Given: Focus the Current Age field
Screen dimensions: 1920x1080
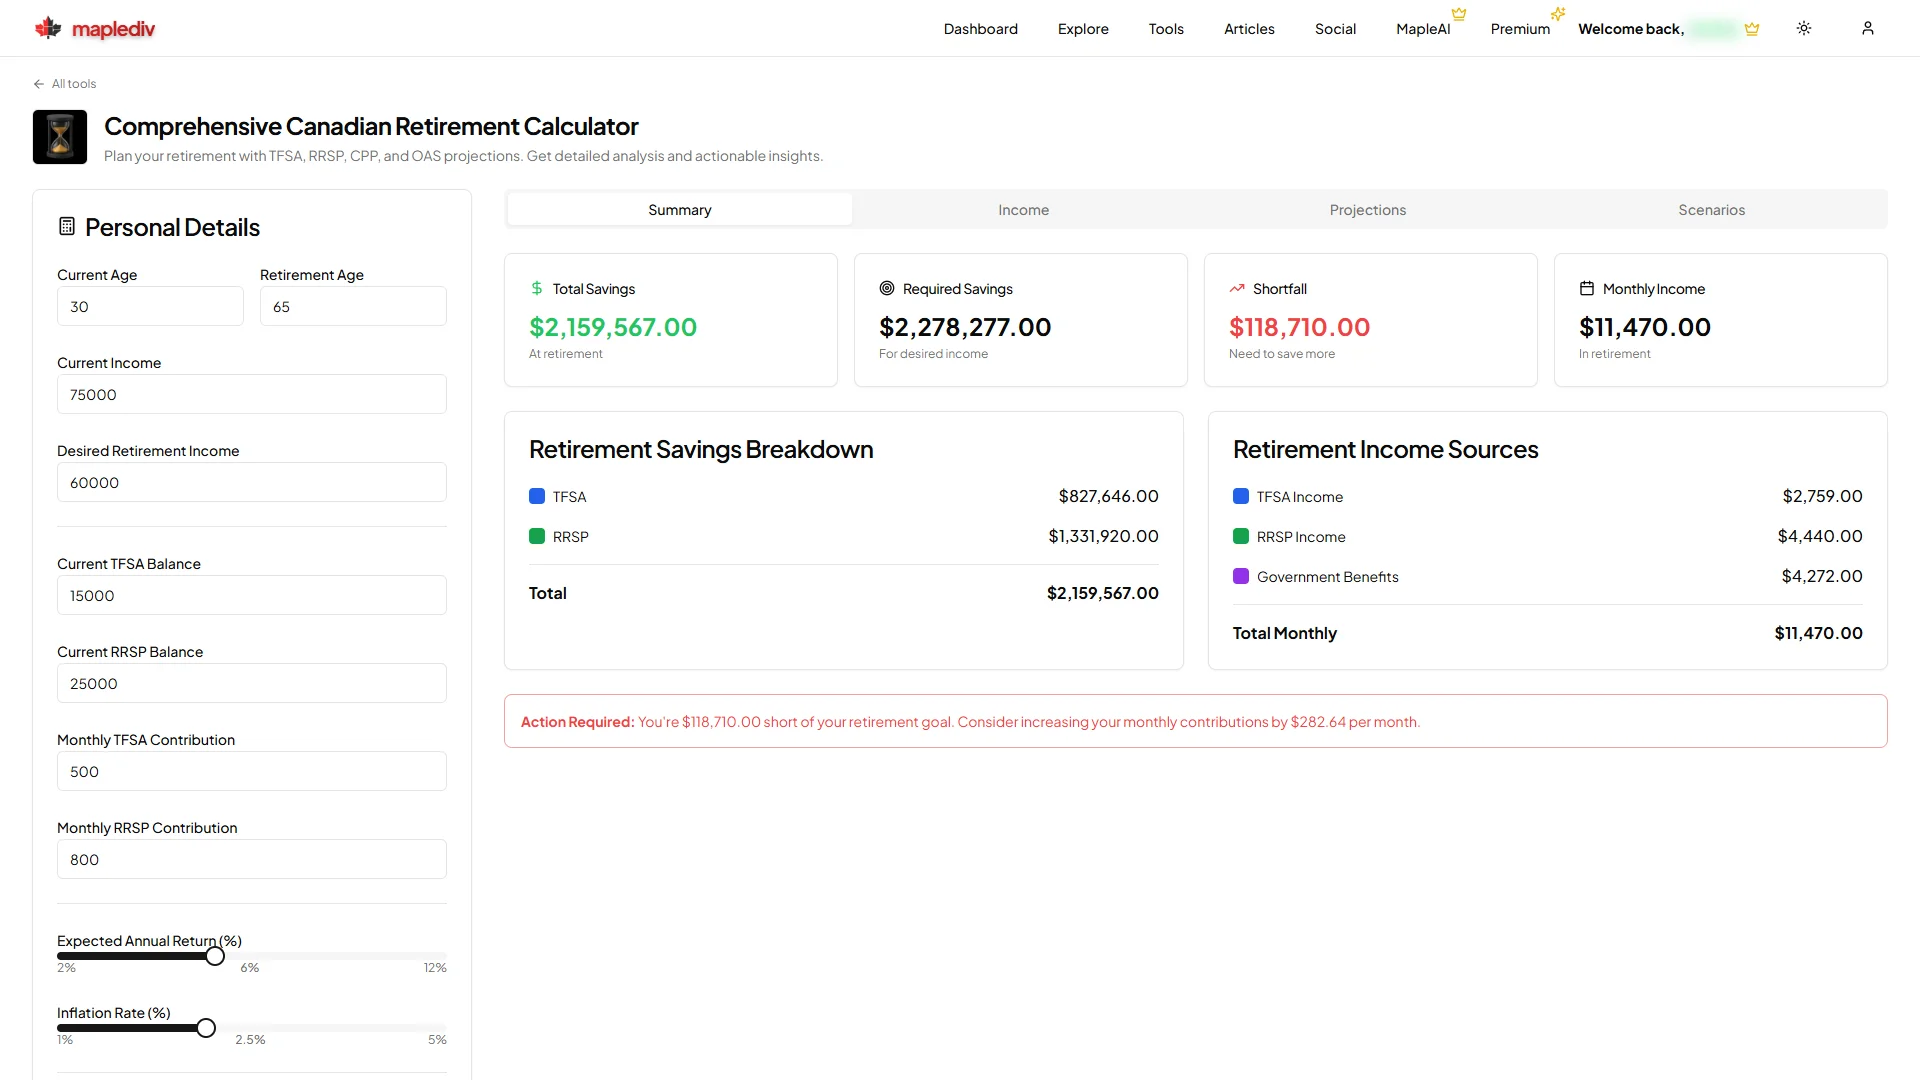Looking at the screenshot, I should tap(150, 306).
